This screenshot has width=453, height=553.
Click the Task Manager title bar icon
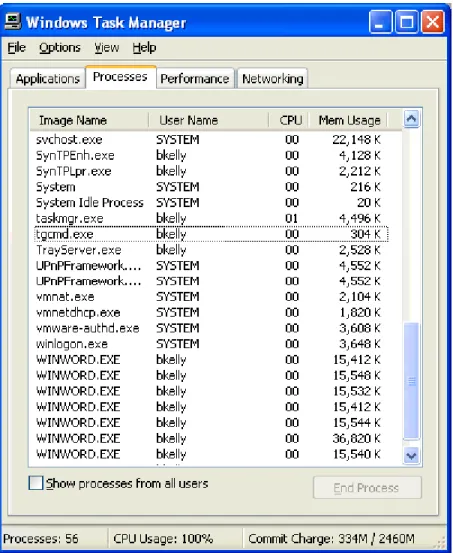[13, 22]
